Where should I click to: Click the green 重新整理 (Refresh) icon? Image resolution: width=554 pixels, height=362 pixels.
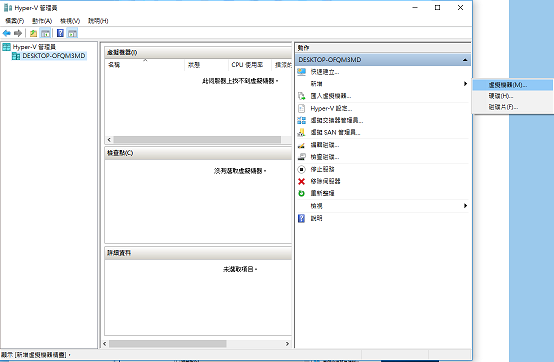tap(301, 193)
